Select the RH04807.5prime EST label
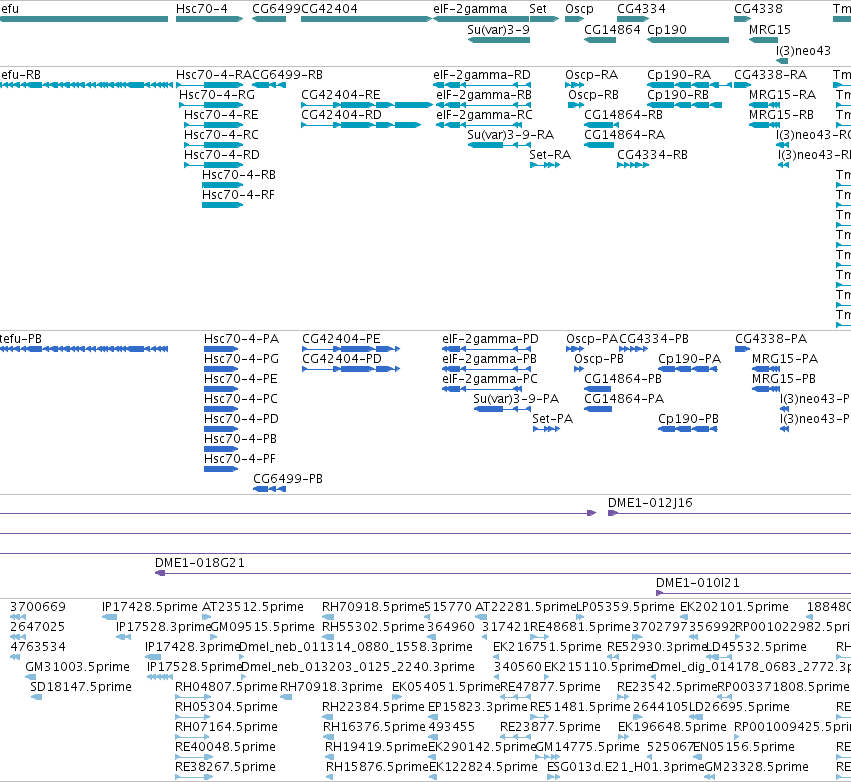 click(x=226, y=688)
